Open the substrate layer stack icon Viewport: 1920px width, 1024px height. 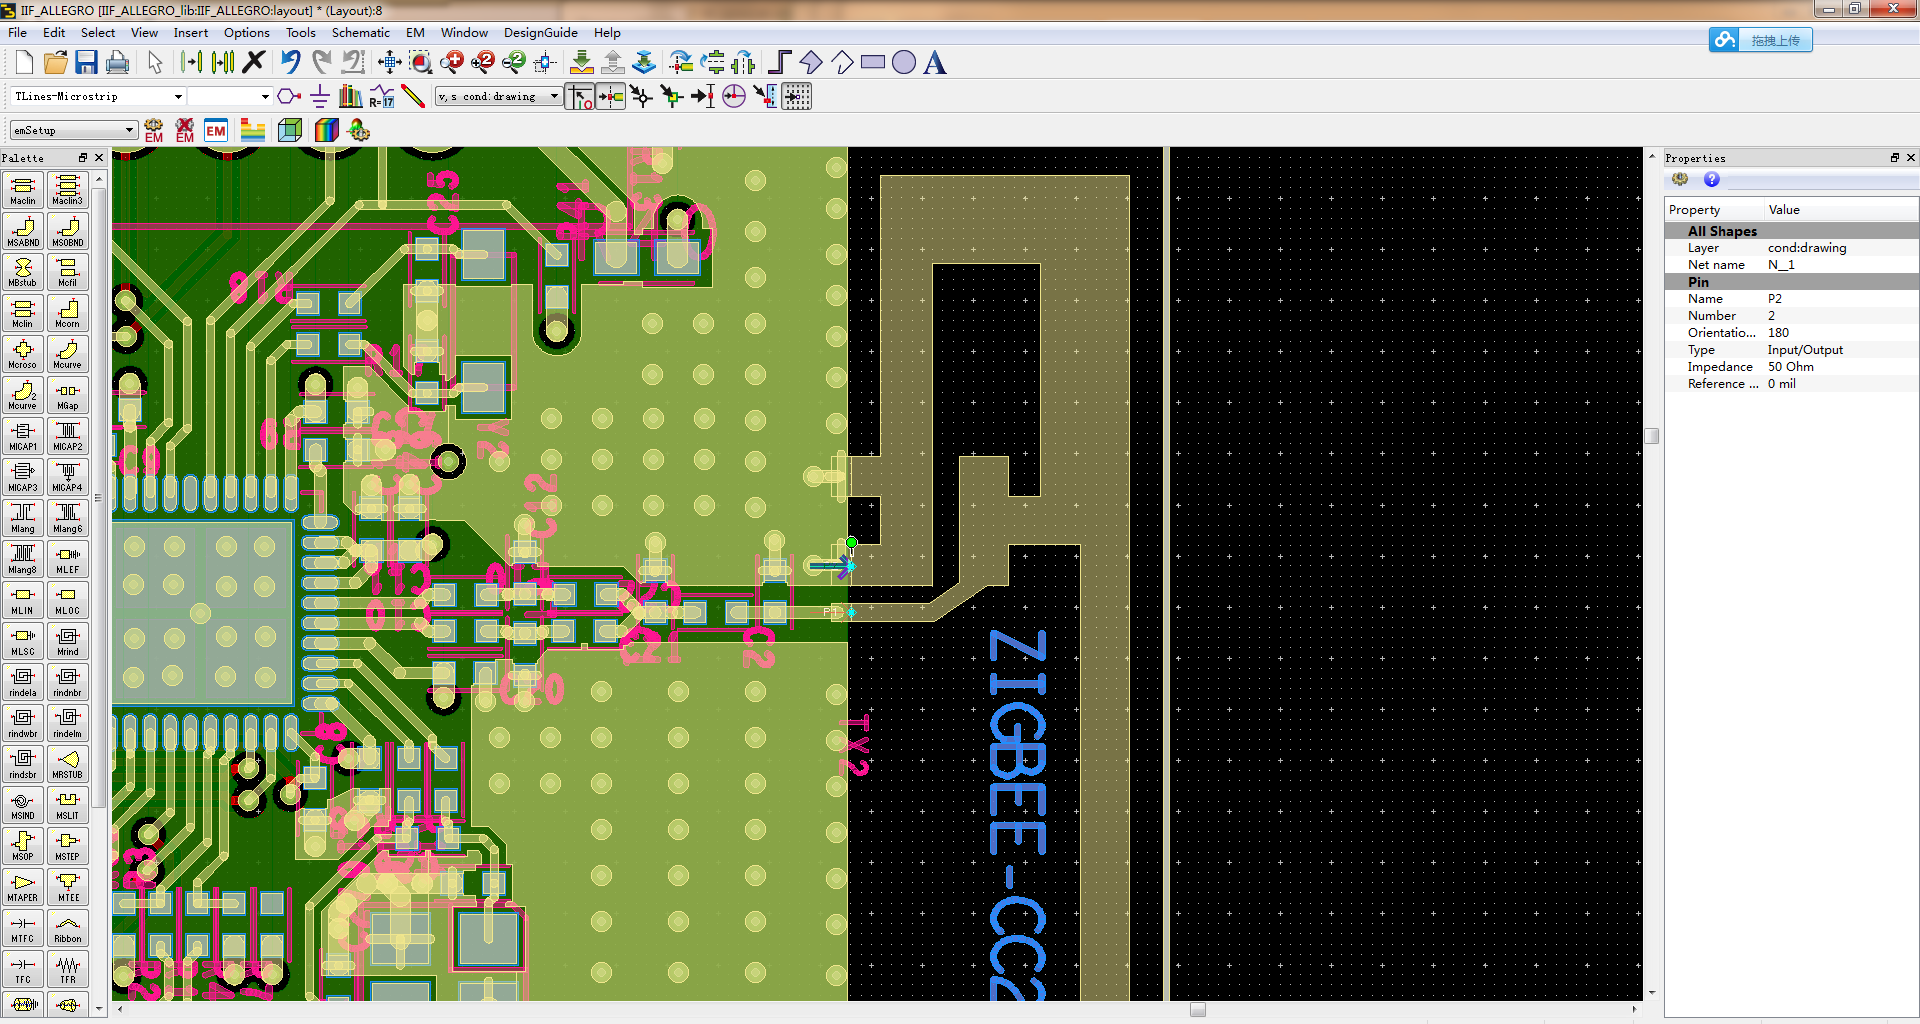253,130
